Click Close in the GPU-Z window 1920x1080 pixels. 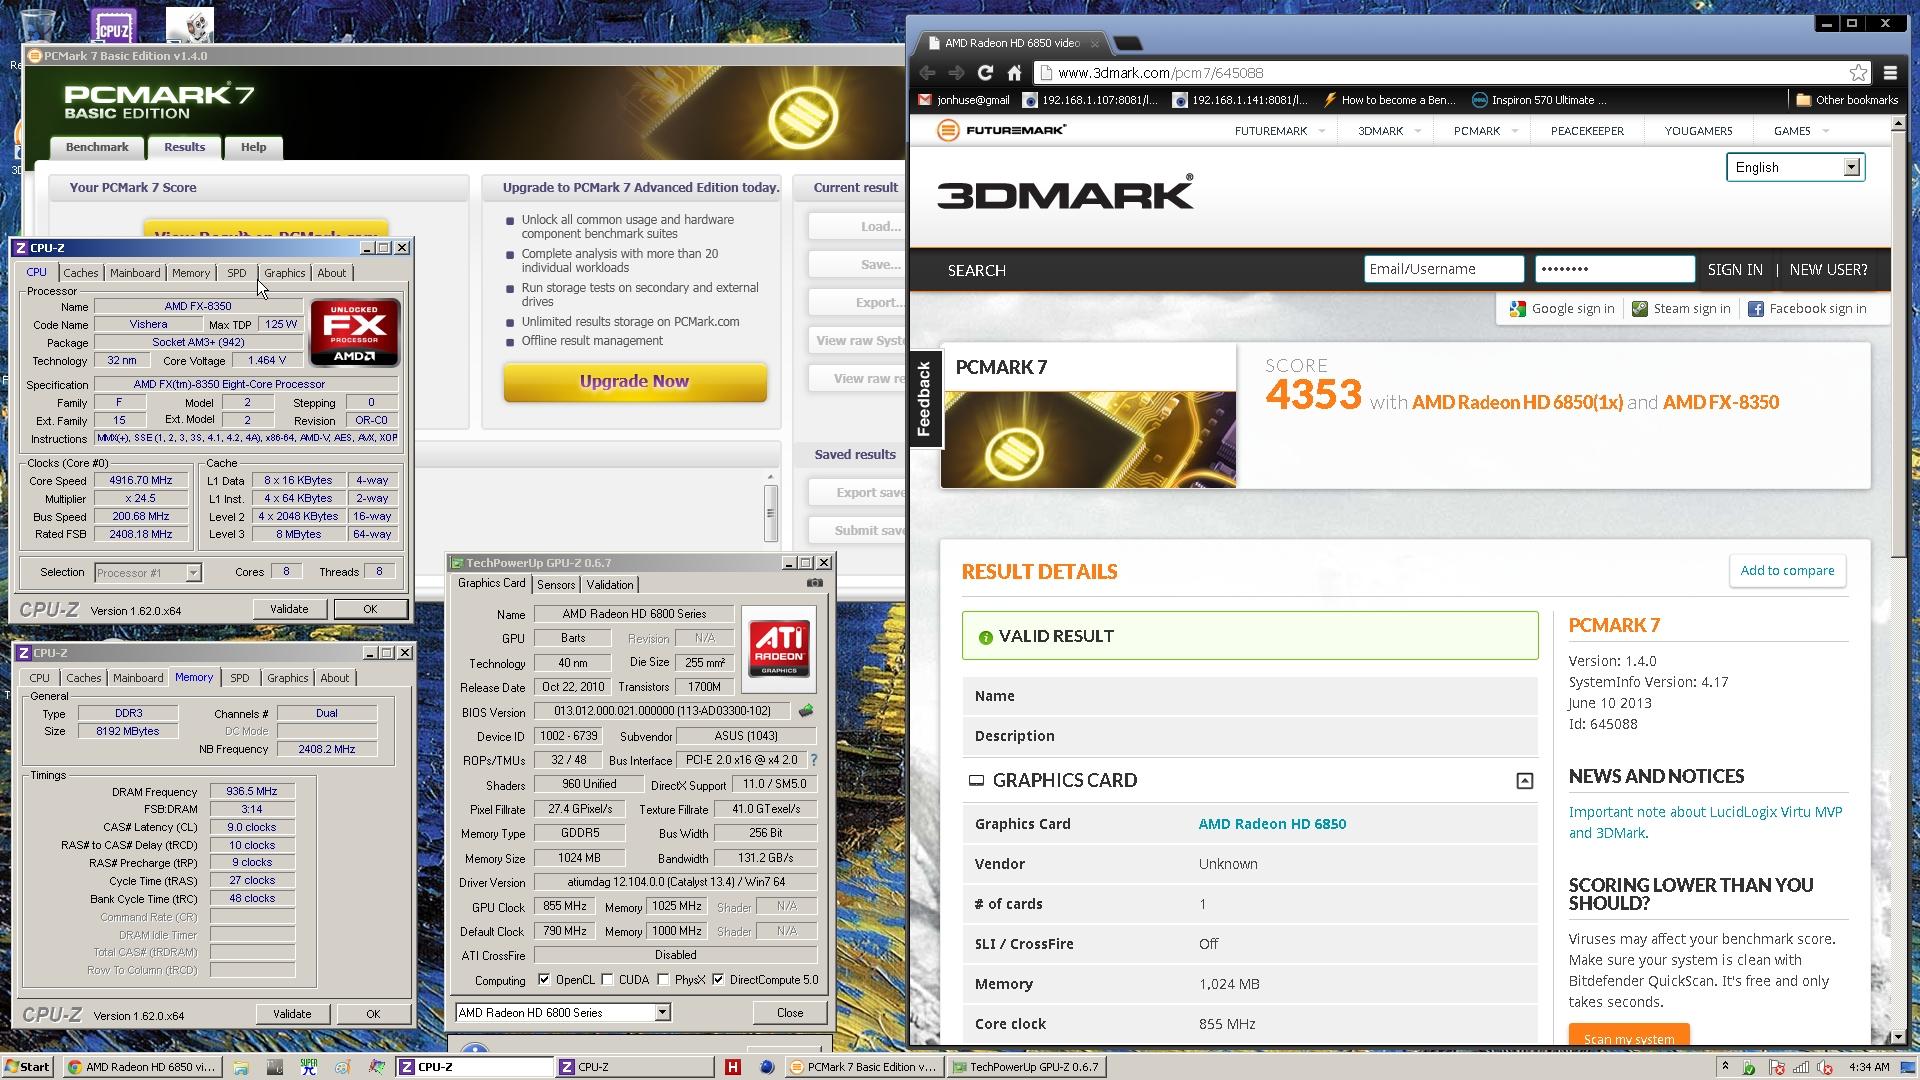coord(790,1012)
